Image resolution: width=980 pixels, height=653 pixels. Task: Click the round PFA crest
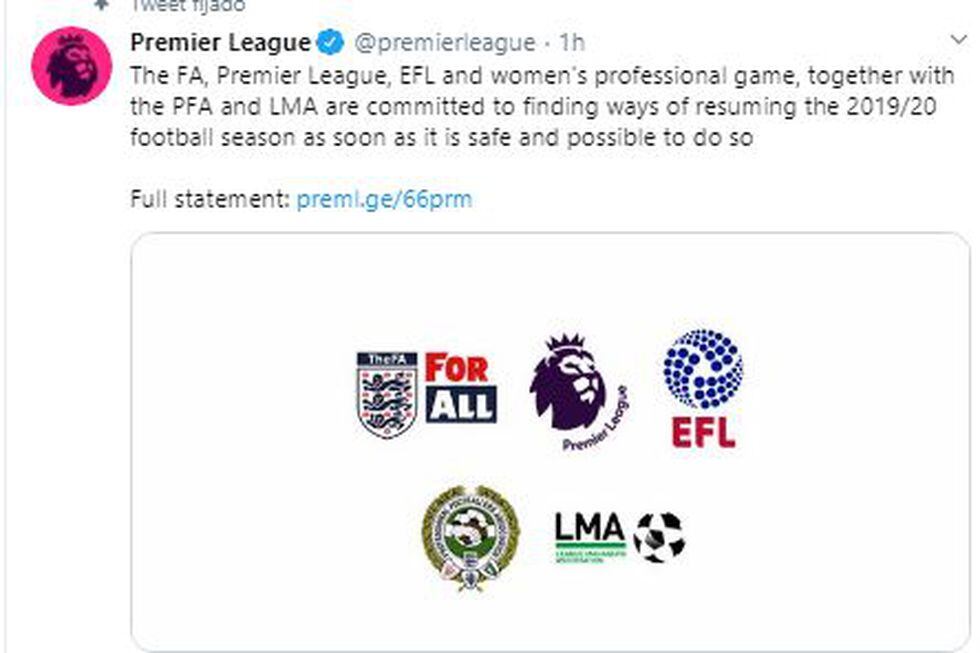pos(469,537)
